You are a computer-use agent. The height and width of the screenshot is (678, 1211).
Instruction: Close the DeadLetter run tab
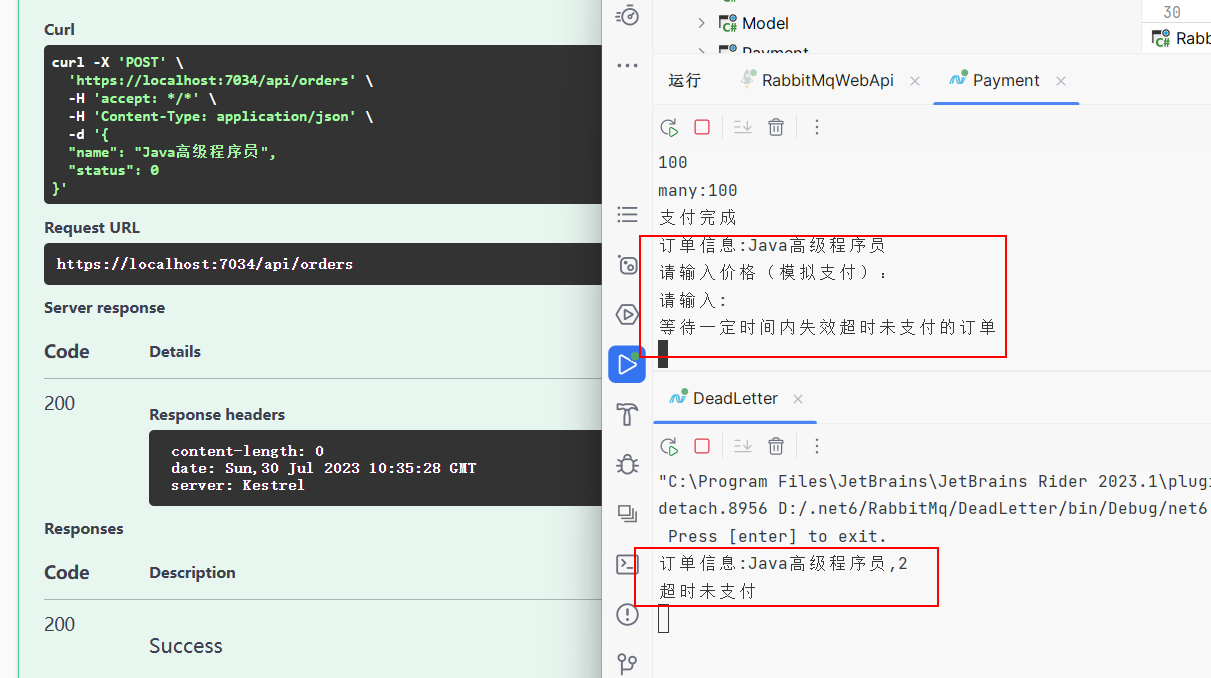click(798, 399)
